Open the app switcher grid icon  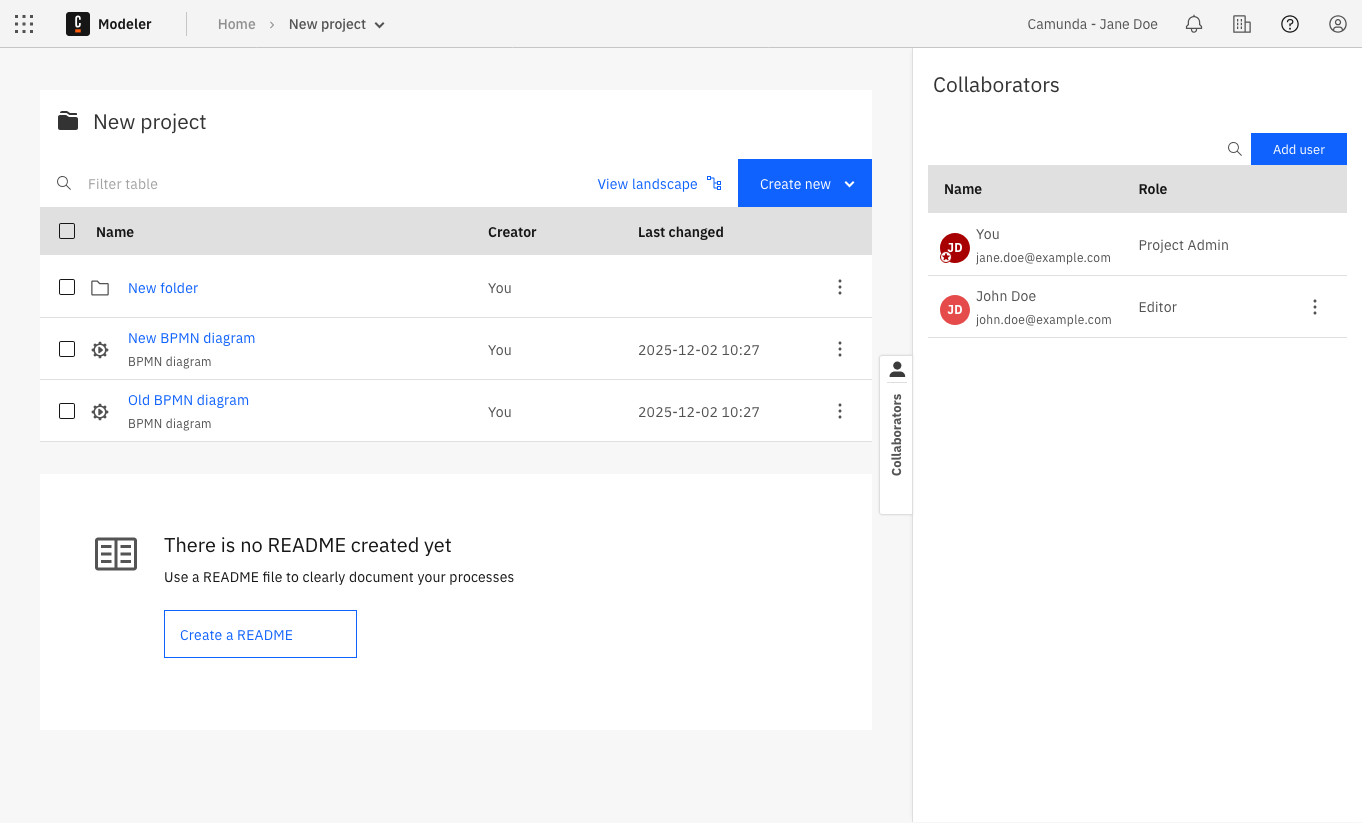24,24
